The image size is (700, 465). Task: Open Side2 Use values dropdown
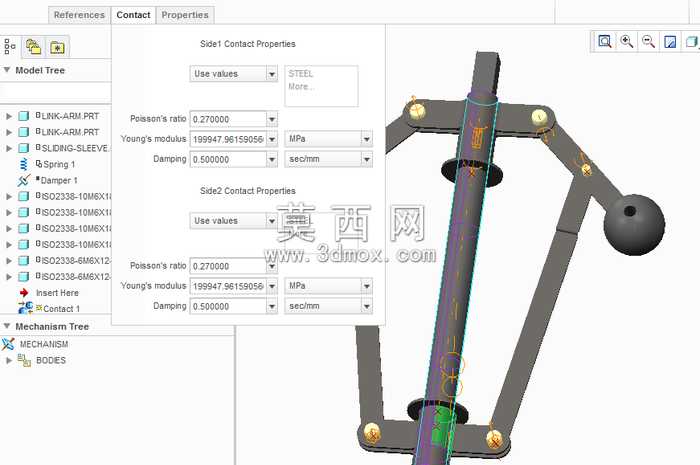(272, 221)
